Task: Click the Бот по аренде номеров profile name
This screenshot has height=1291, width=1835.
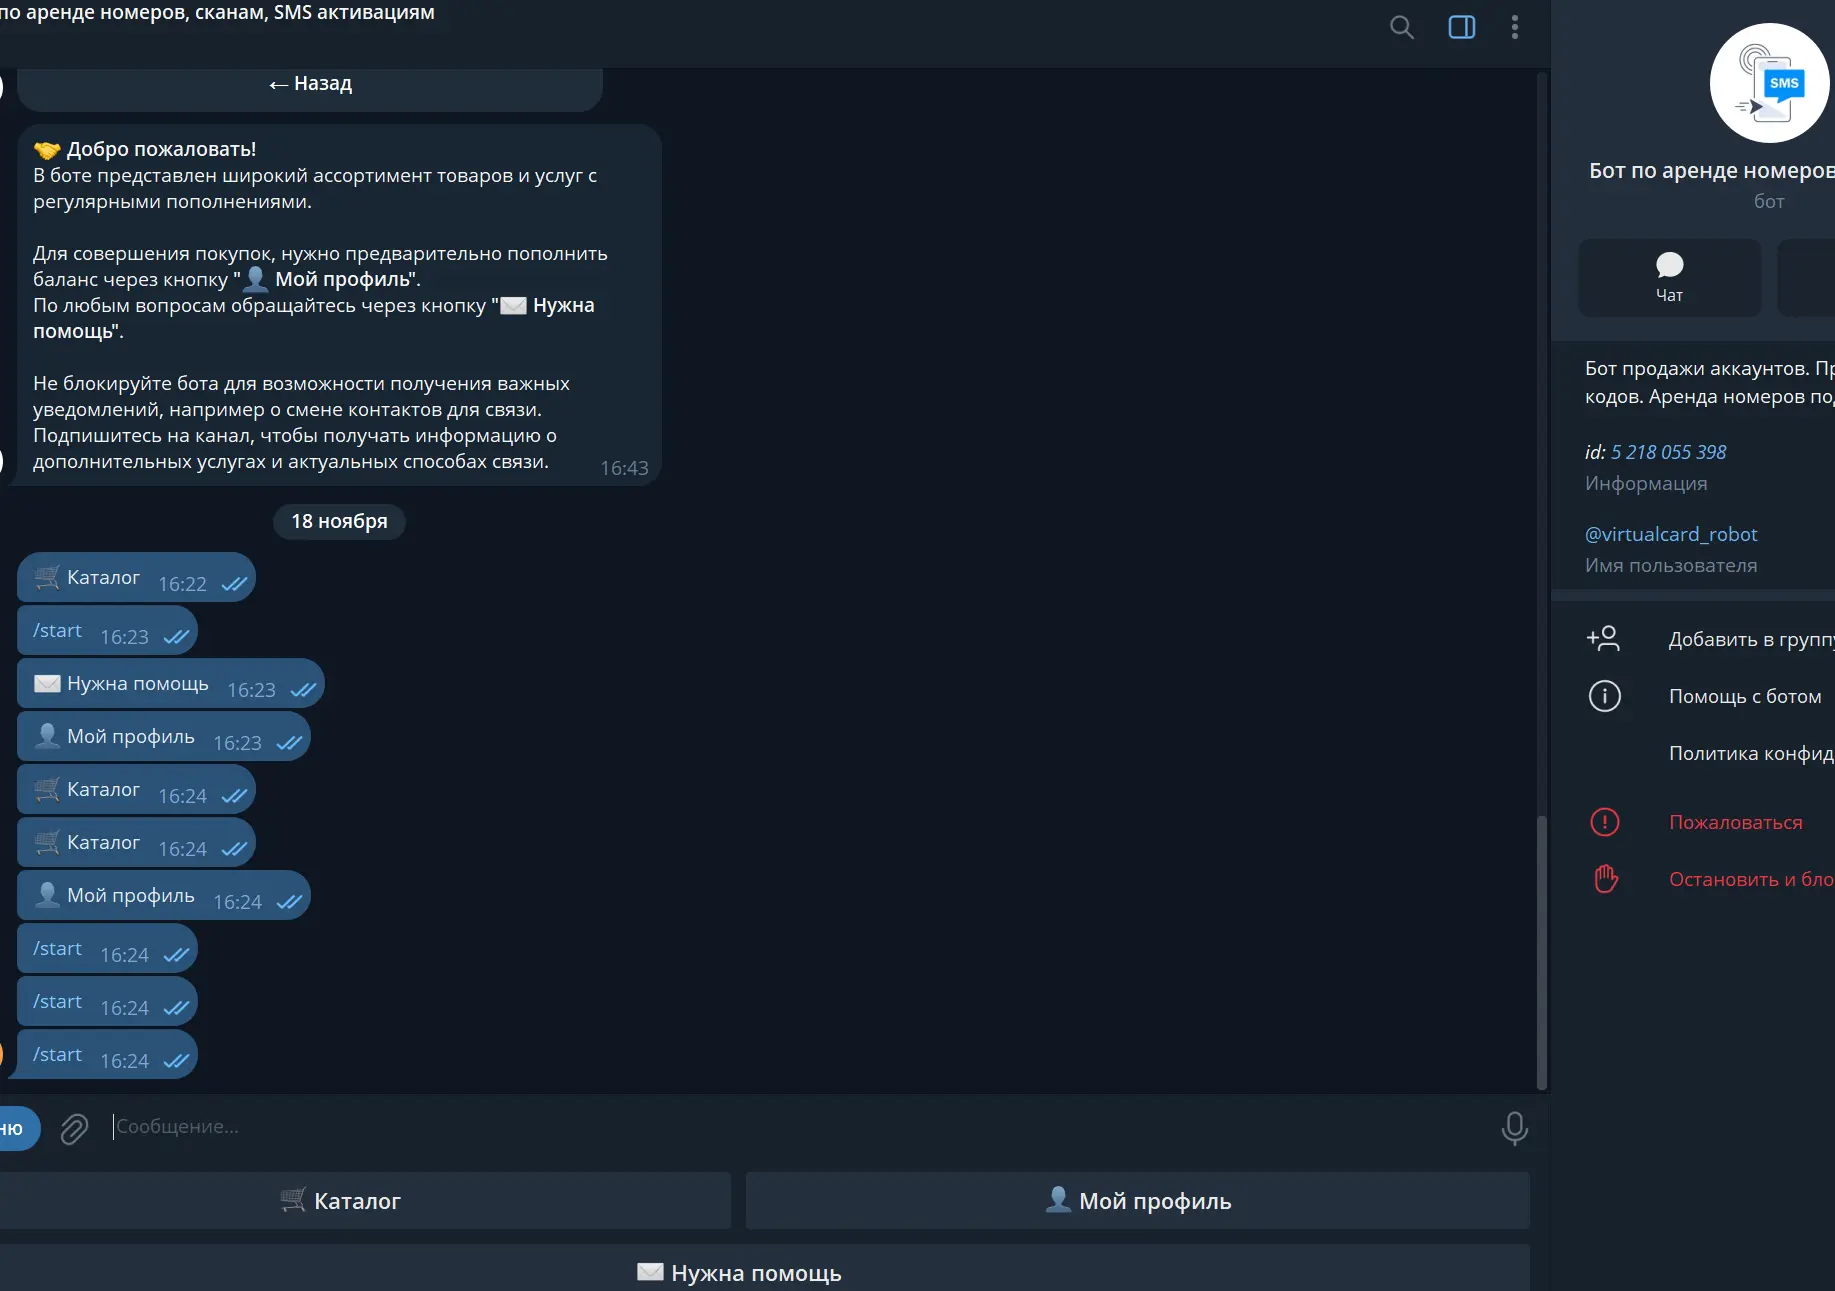Action: click(x=1712, y=171)
